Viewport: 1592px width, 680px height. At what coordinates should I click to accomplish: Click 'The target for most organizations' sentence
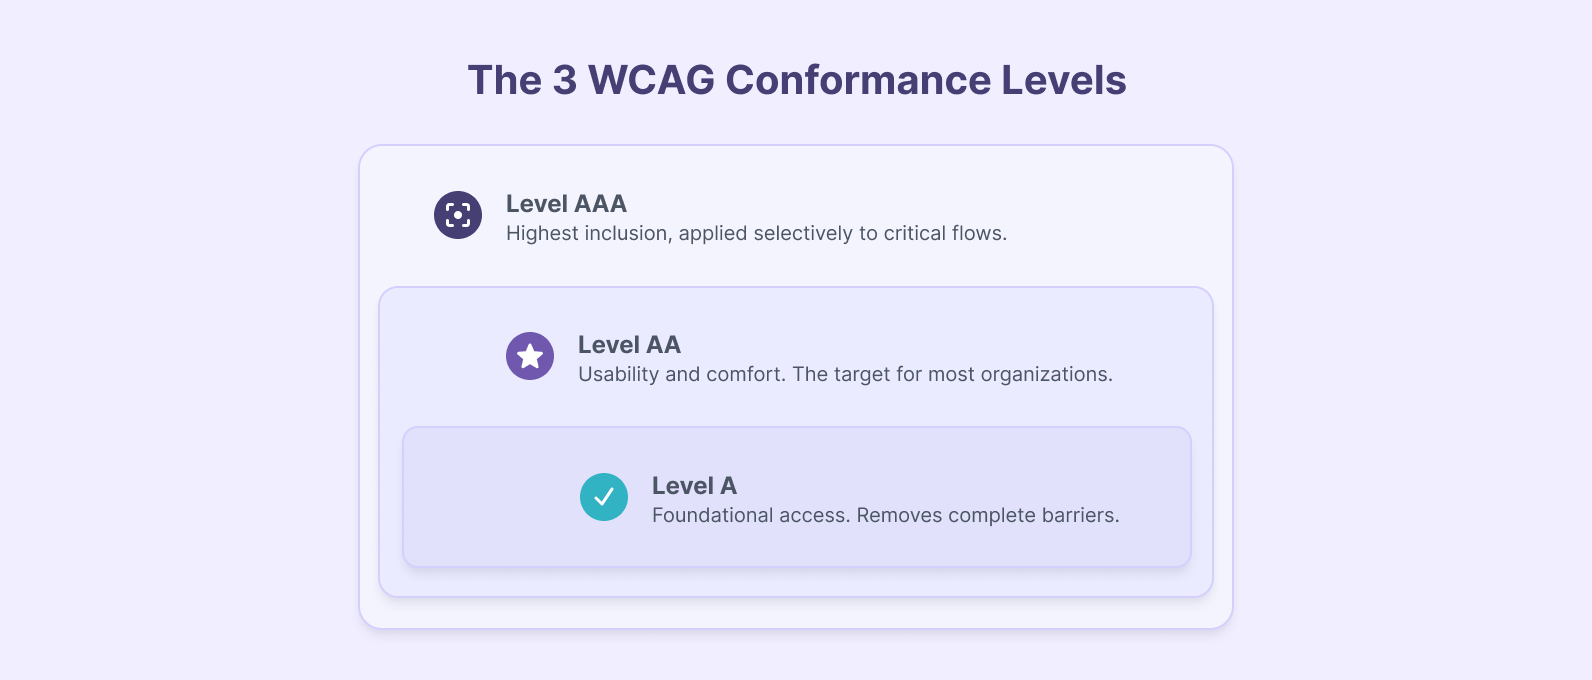952,374
